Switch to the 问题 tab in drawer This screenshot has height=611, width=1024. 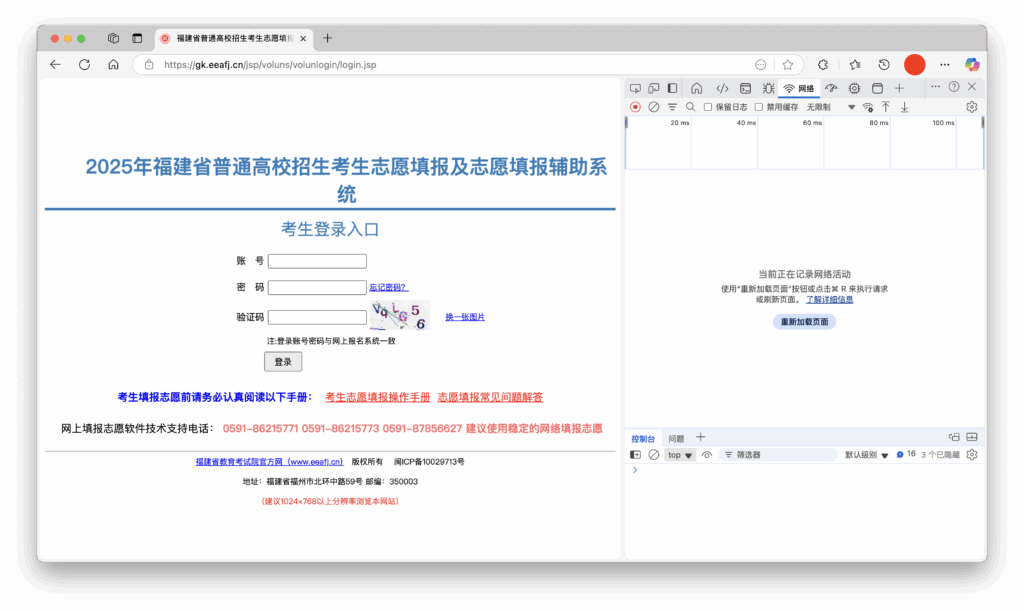(x=676, y=438)
